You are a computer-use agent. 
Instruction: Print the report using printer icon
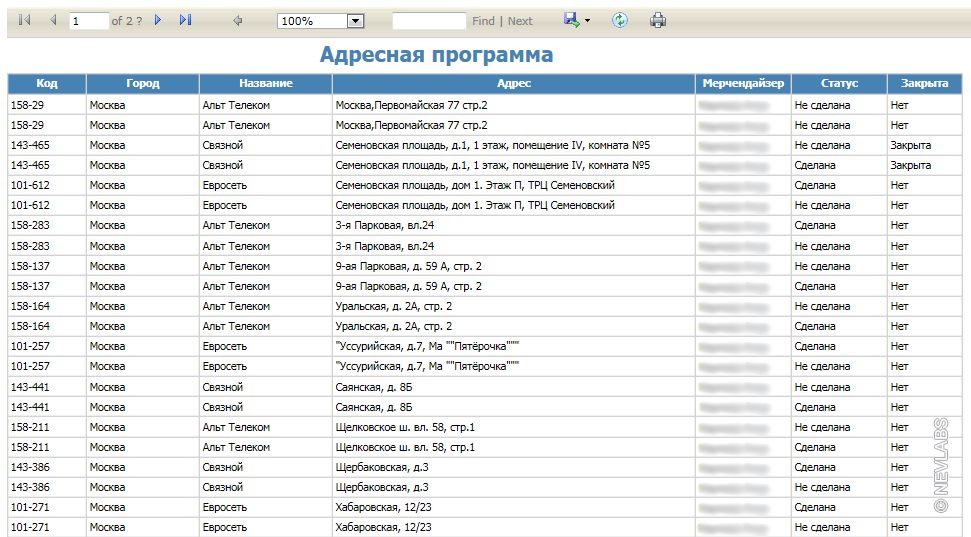[657, 20]
